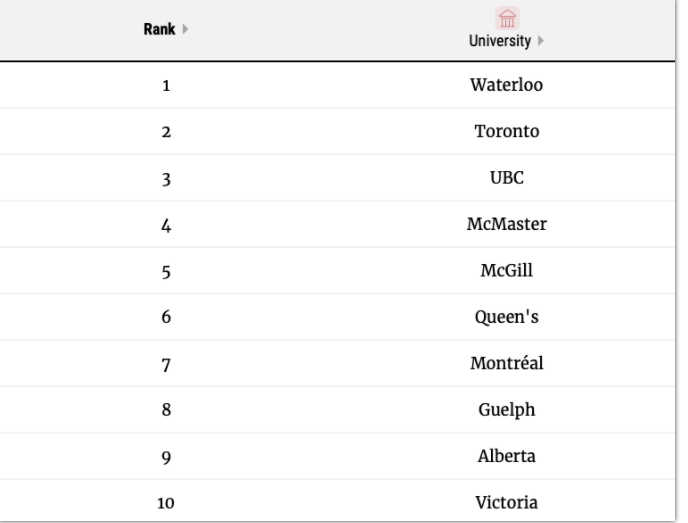Click the sort arrow beside University
Image resolution: width=688 pixels, height=523 pixels.
[x=538, y=38]
